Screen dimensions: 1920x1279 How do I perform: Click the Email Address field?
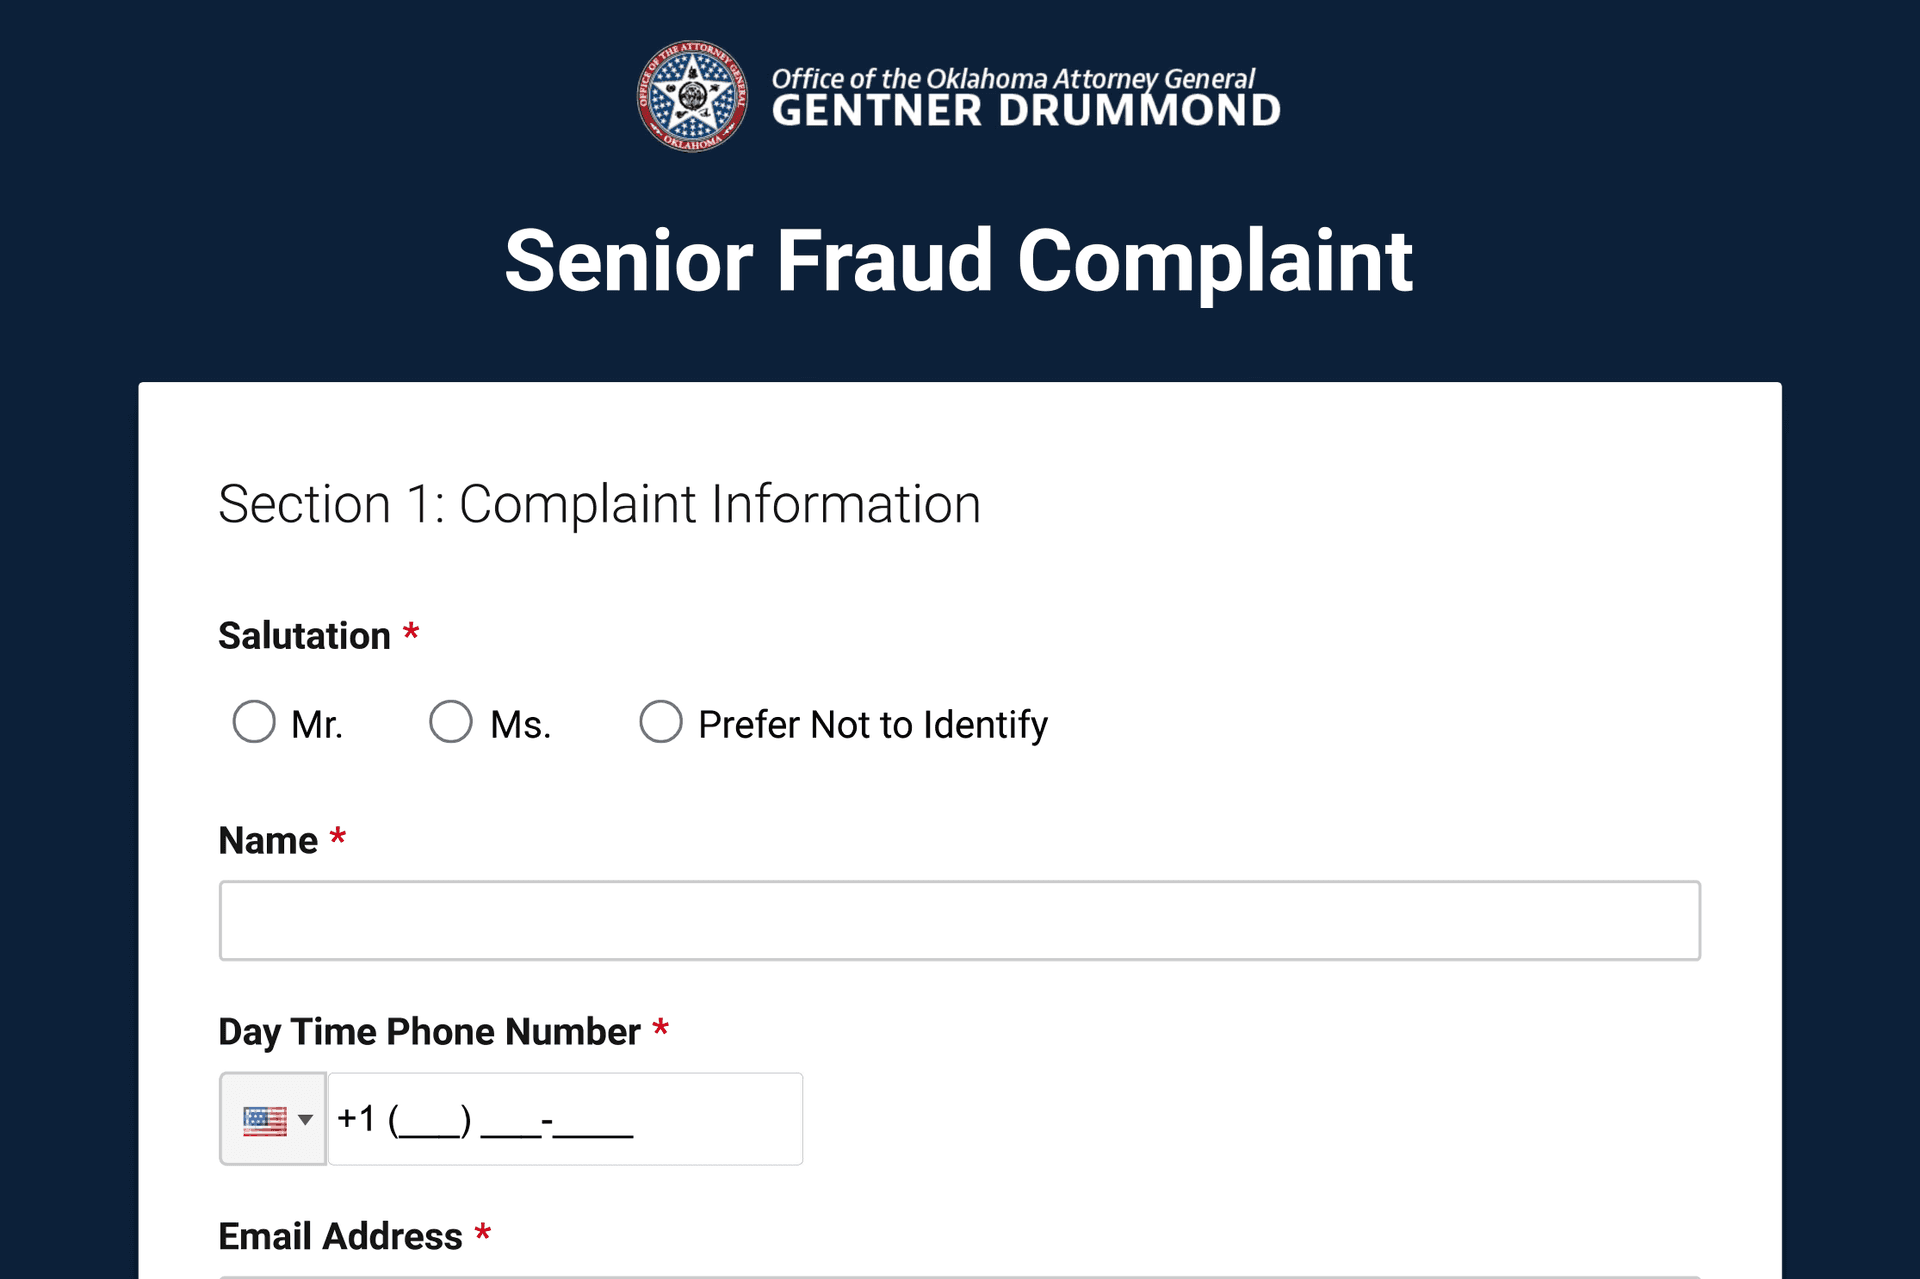(959, 1276)
